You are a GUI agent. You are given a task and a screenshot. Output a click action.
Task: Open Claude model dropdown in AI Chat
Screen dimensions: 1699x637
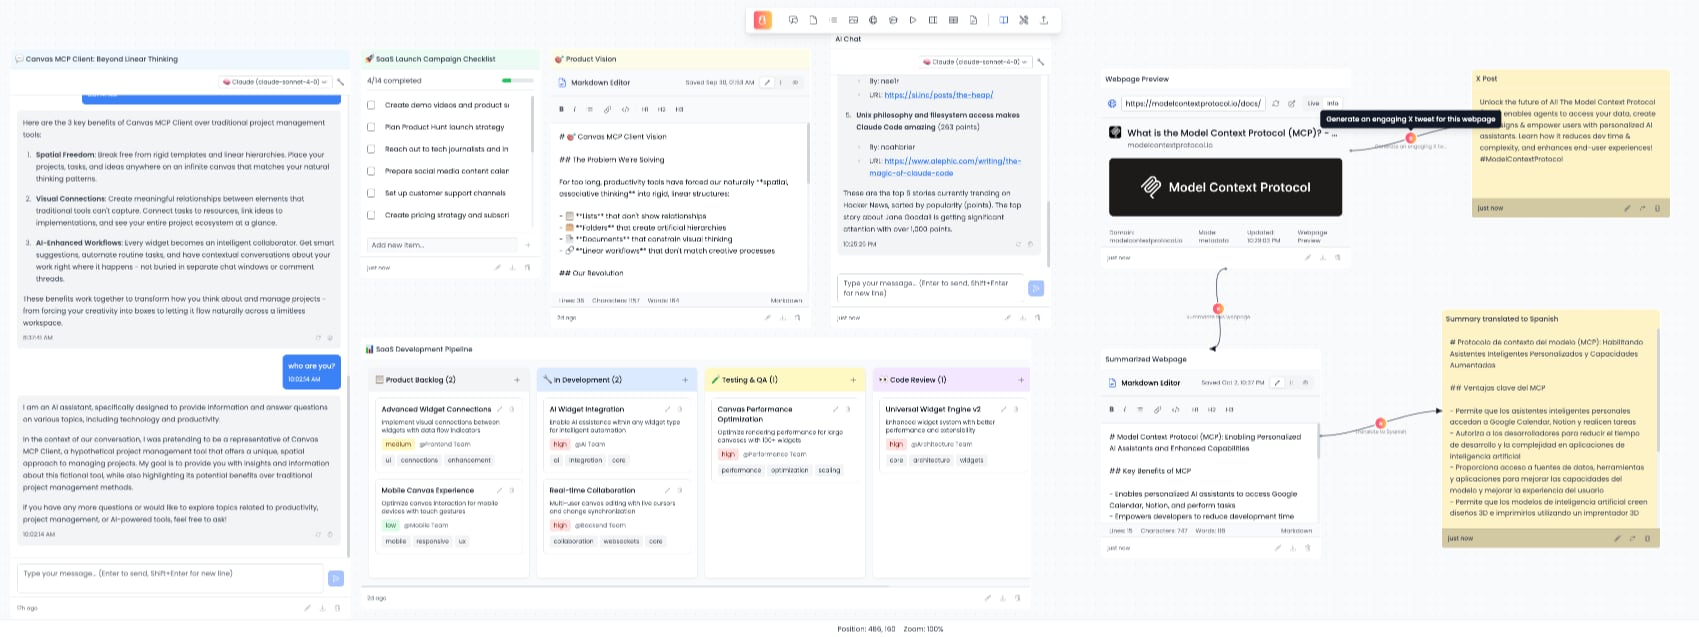point(975,62)
